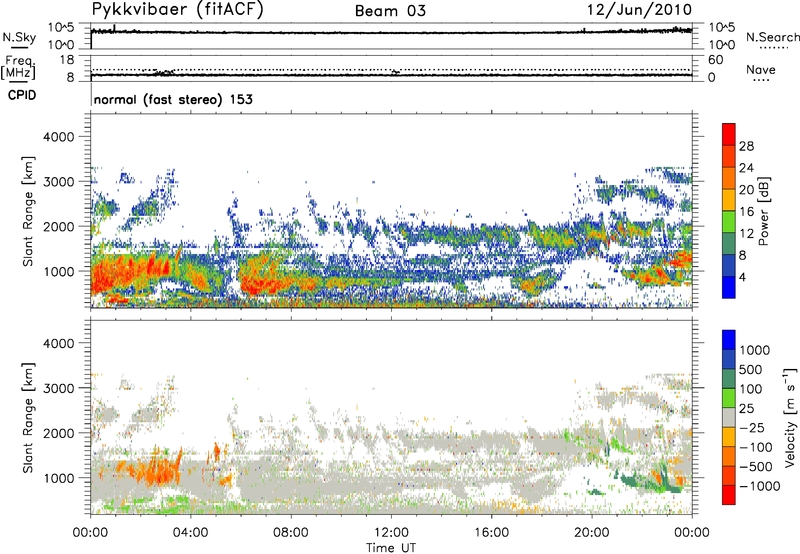Click the '-500' velocity colorbar tick value

click(755, 467)
